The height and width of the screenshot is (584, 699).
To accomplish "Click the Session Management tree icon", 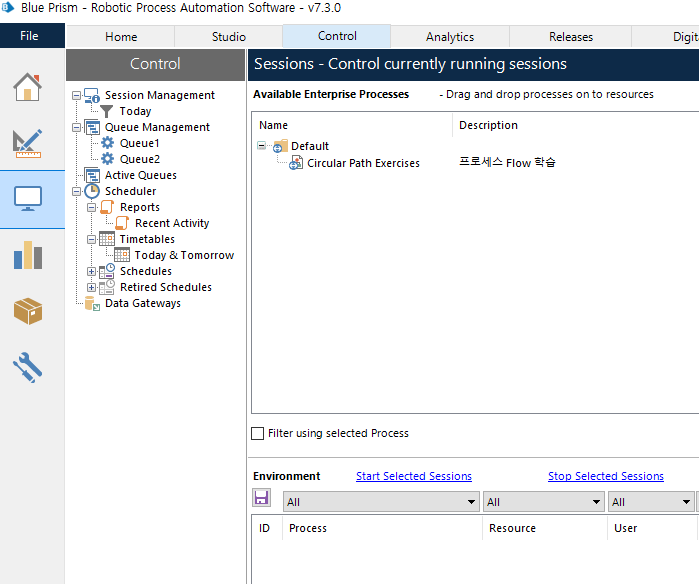I will tap(92, 95).
